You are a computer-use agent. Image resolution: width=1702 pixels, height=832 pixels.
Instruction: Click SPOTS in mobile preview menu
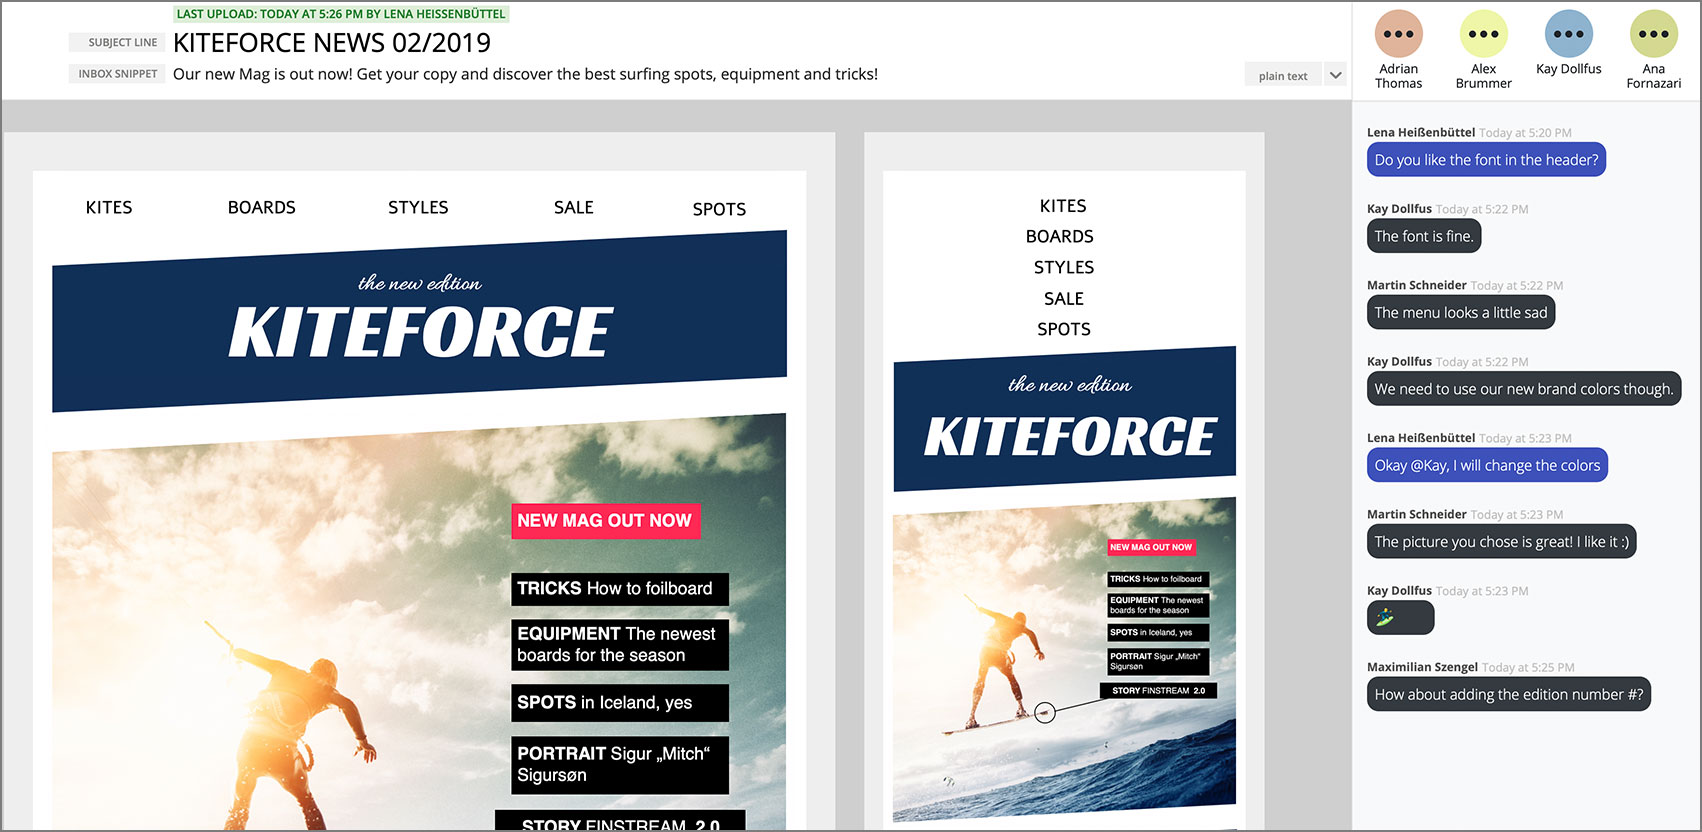[x=1064, y=329]
